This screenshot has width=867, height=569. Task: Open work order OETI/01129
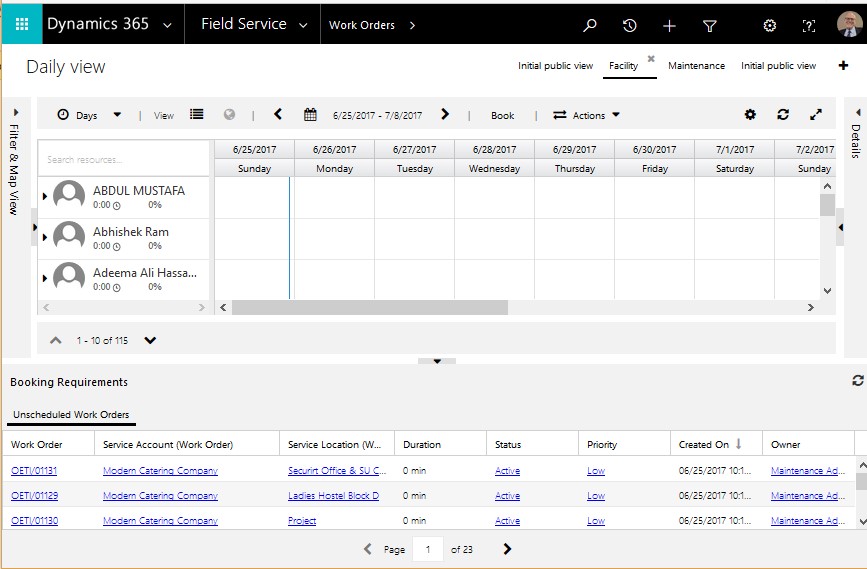tap(34, 495)
